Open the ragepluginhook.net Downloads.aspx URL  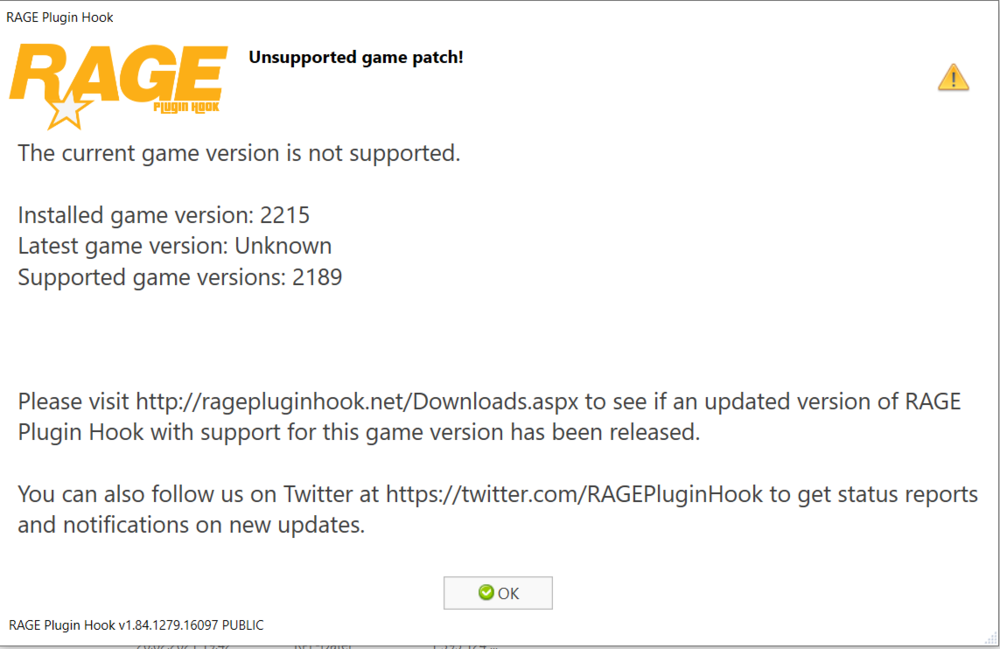357,402
